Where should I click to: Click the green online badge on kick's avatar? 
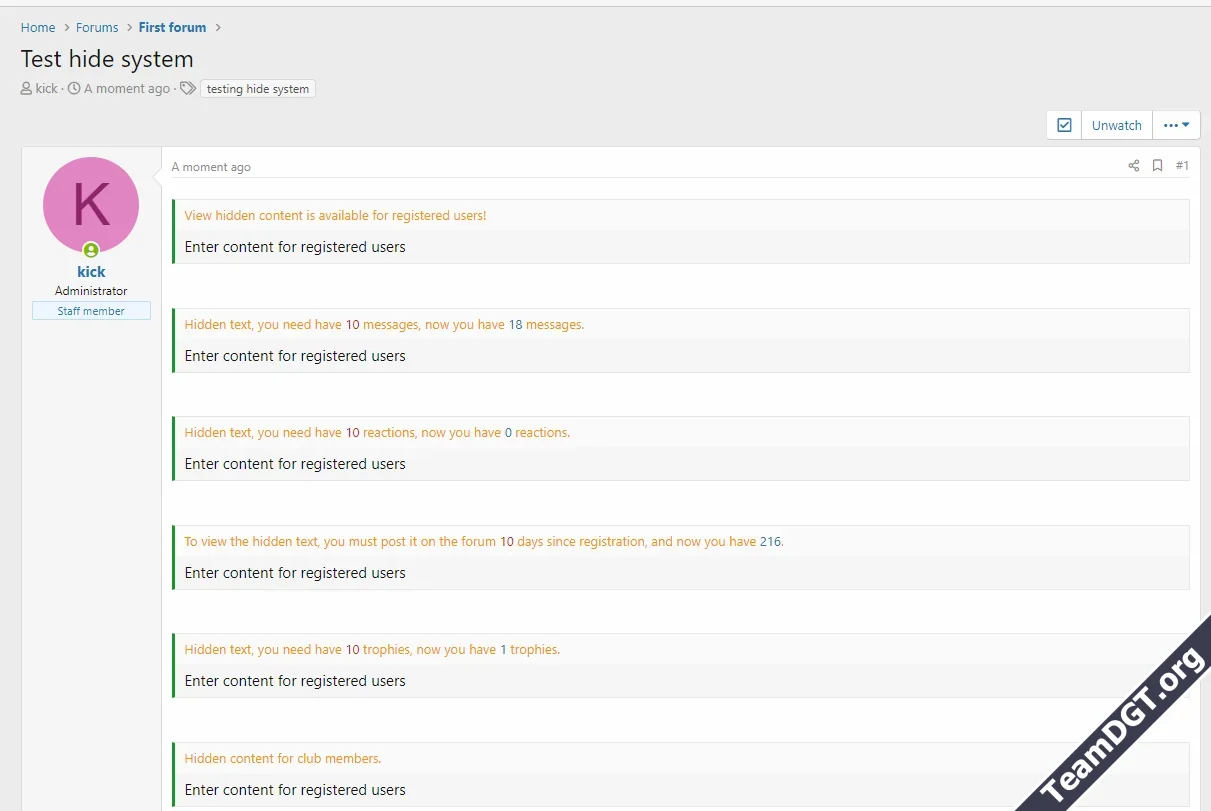pyautogui.click(x=91, y=249)
